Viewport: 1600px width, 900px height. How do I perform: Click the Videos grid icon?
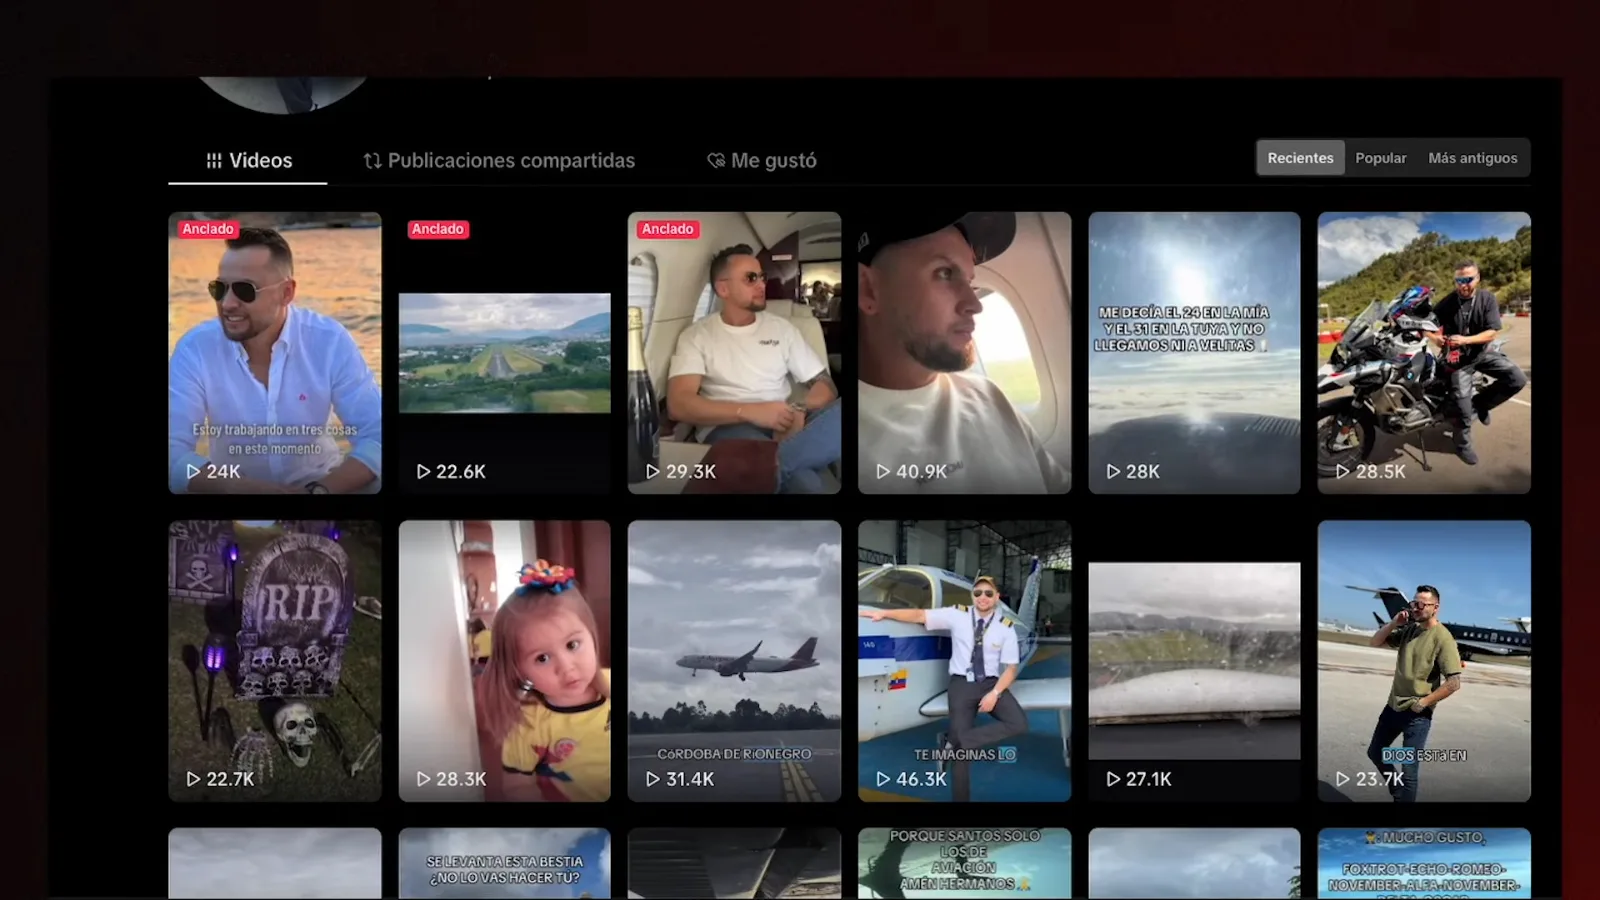[x=214, y=161]
